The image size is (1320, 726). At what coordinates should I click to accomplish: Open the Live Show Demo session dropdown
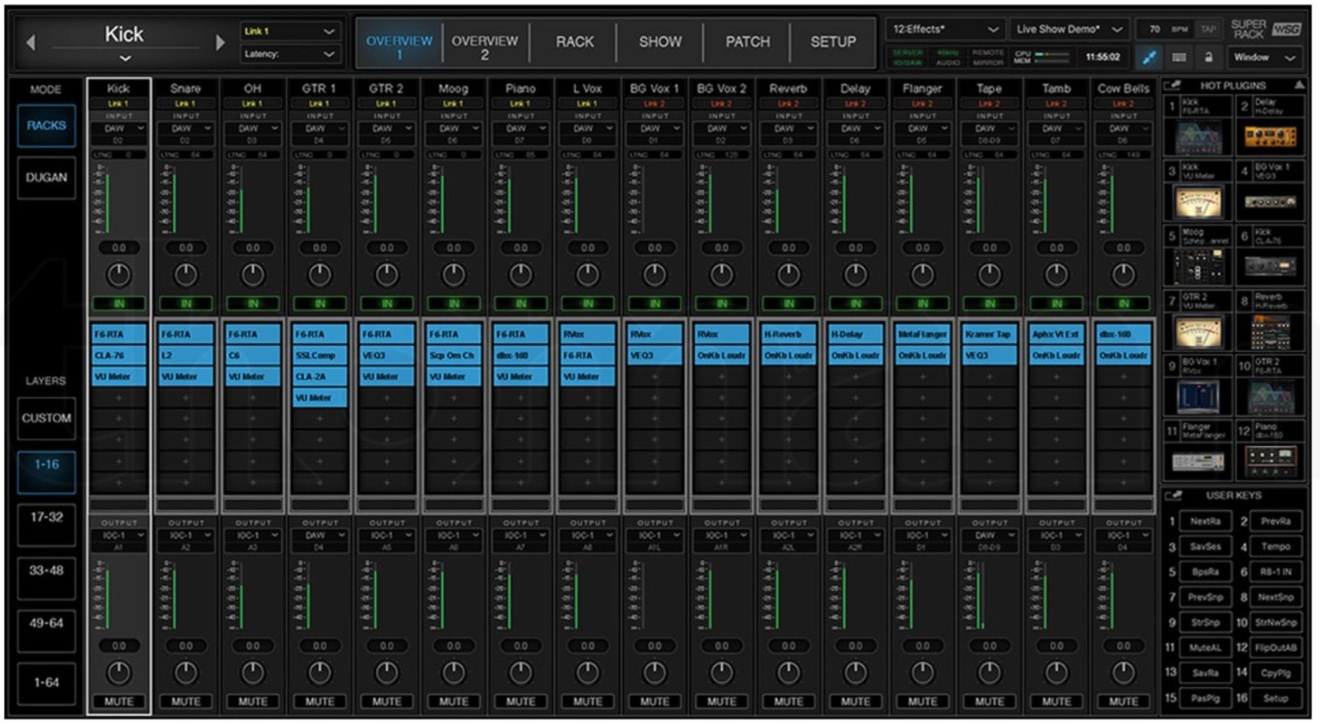click(1069, 29)
